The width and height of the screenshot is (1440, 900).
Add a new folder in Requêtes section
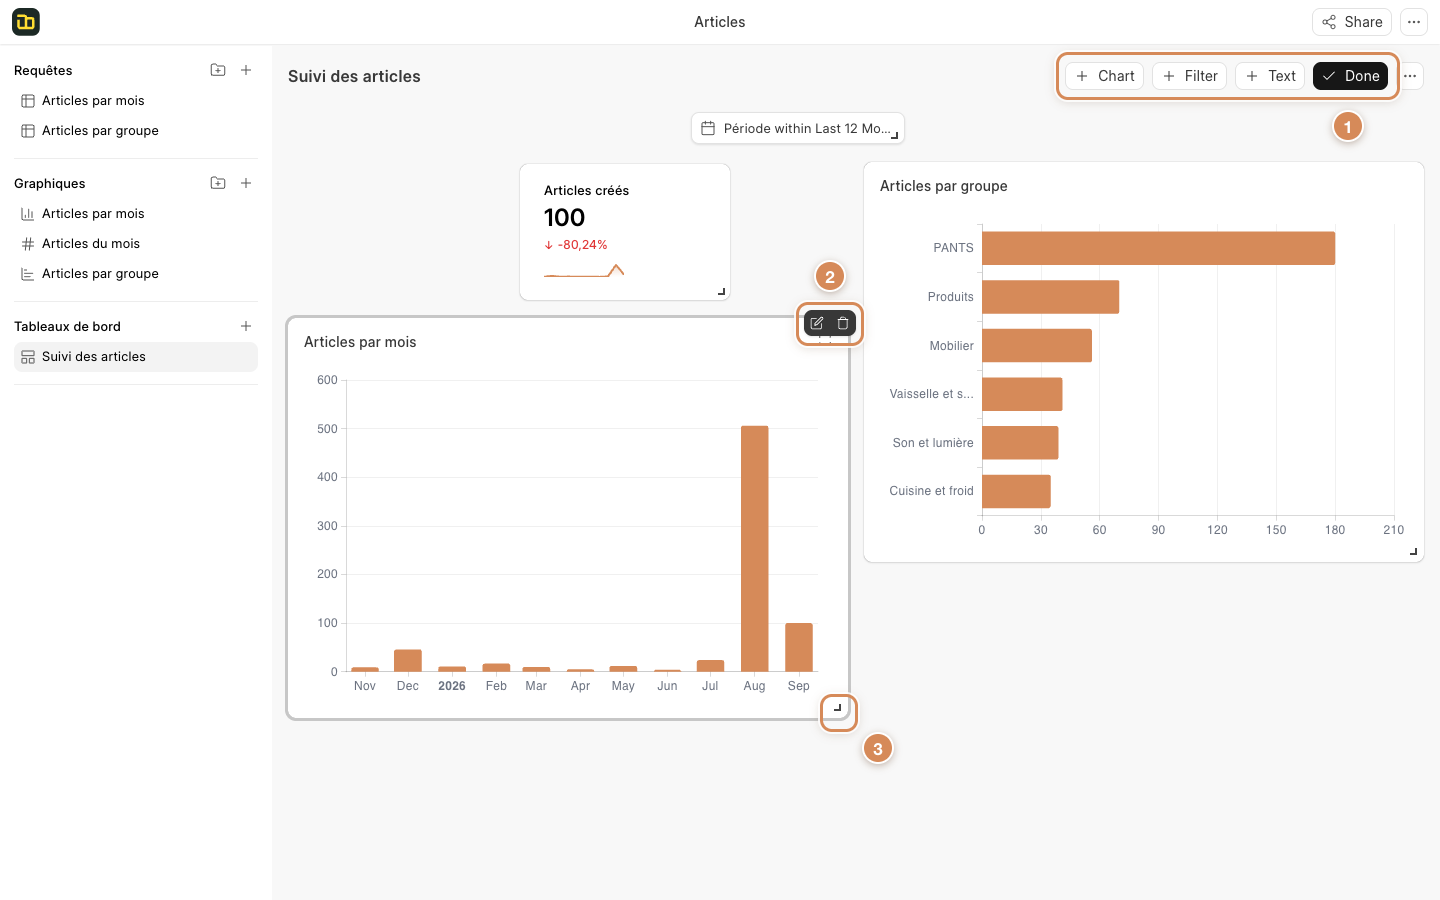coord(218,70)
